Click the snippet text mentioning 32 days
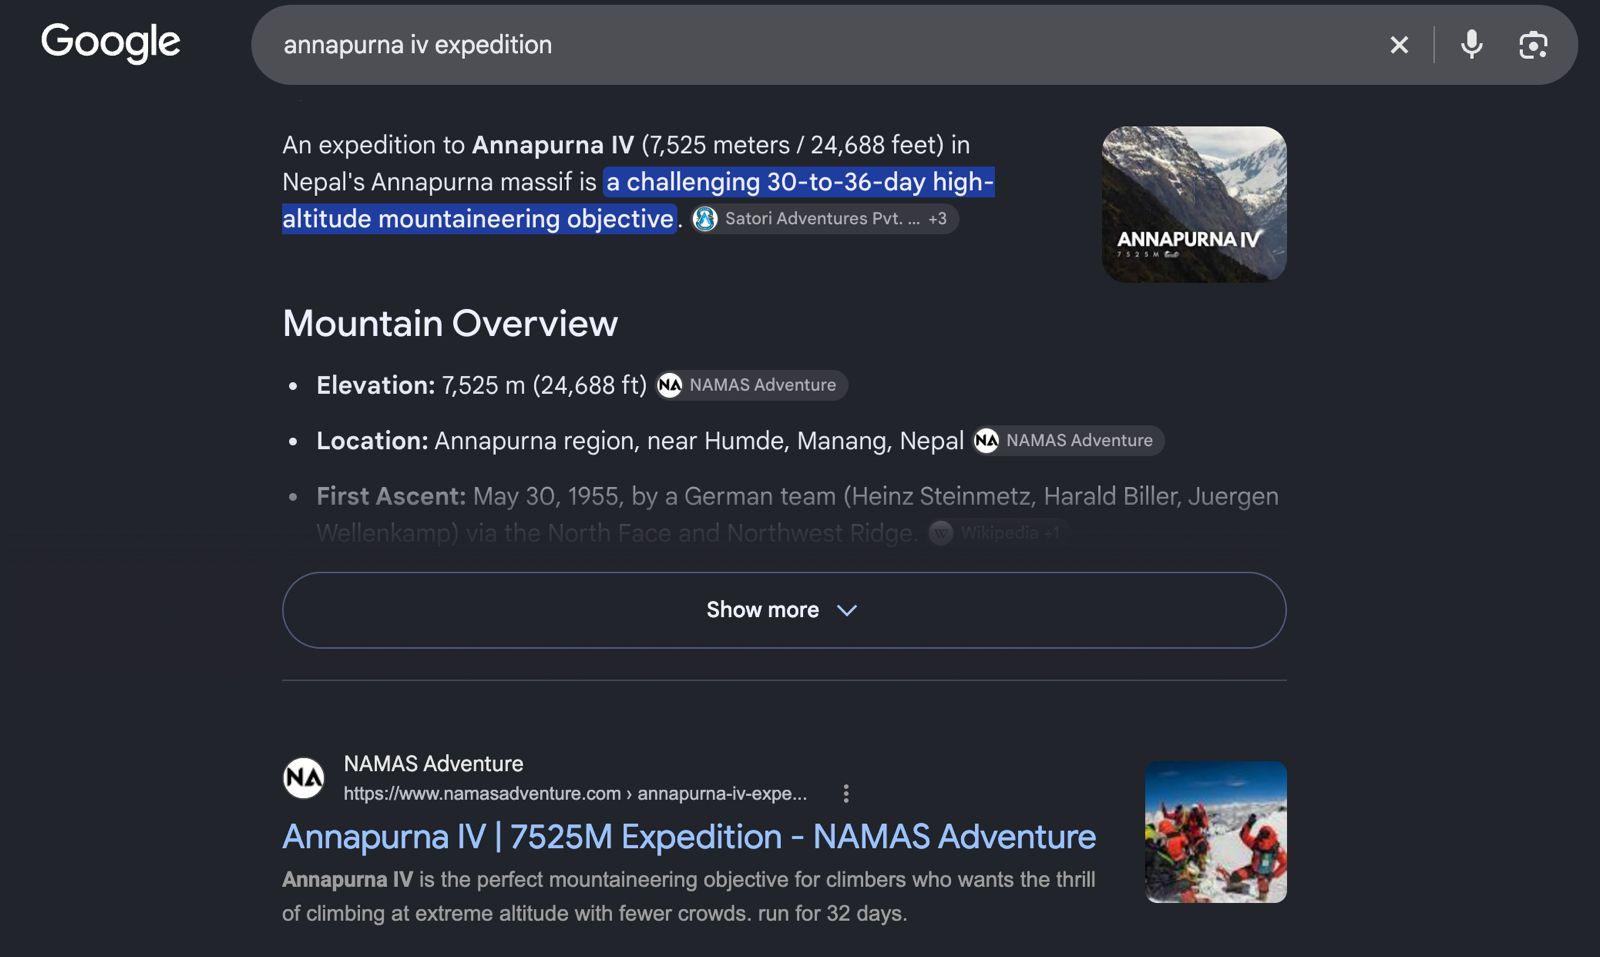The width and height of the screenshot is (1600, 957). click(x=689, y=896)
